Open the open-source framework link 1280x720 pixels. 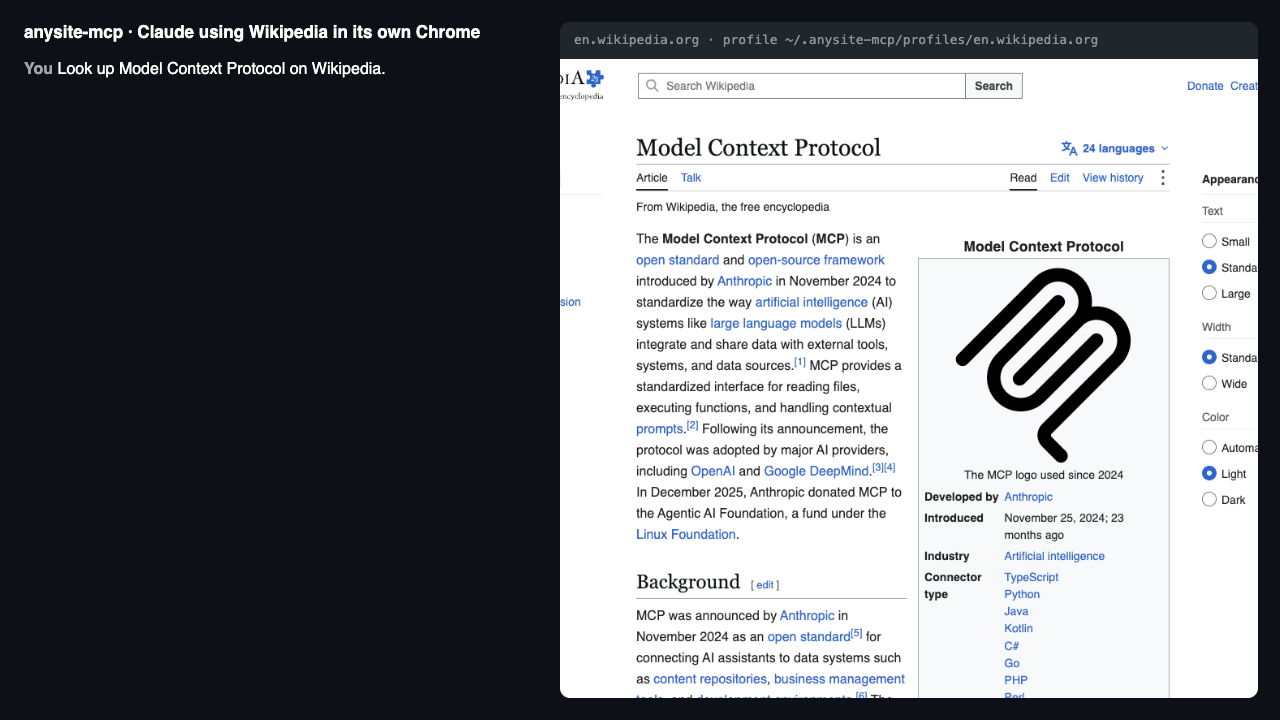tap(816, 260)
